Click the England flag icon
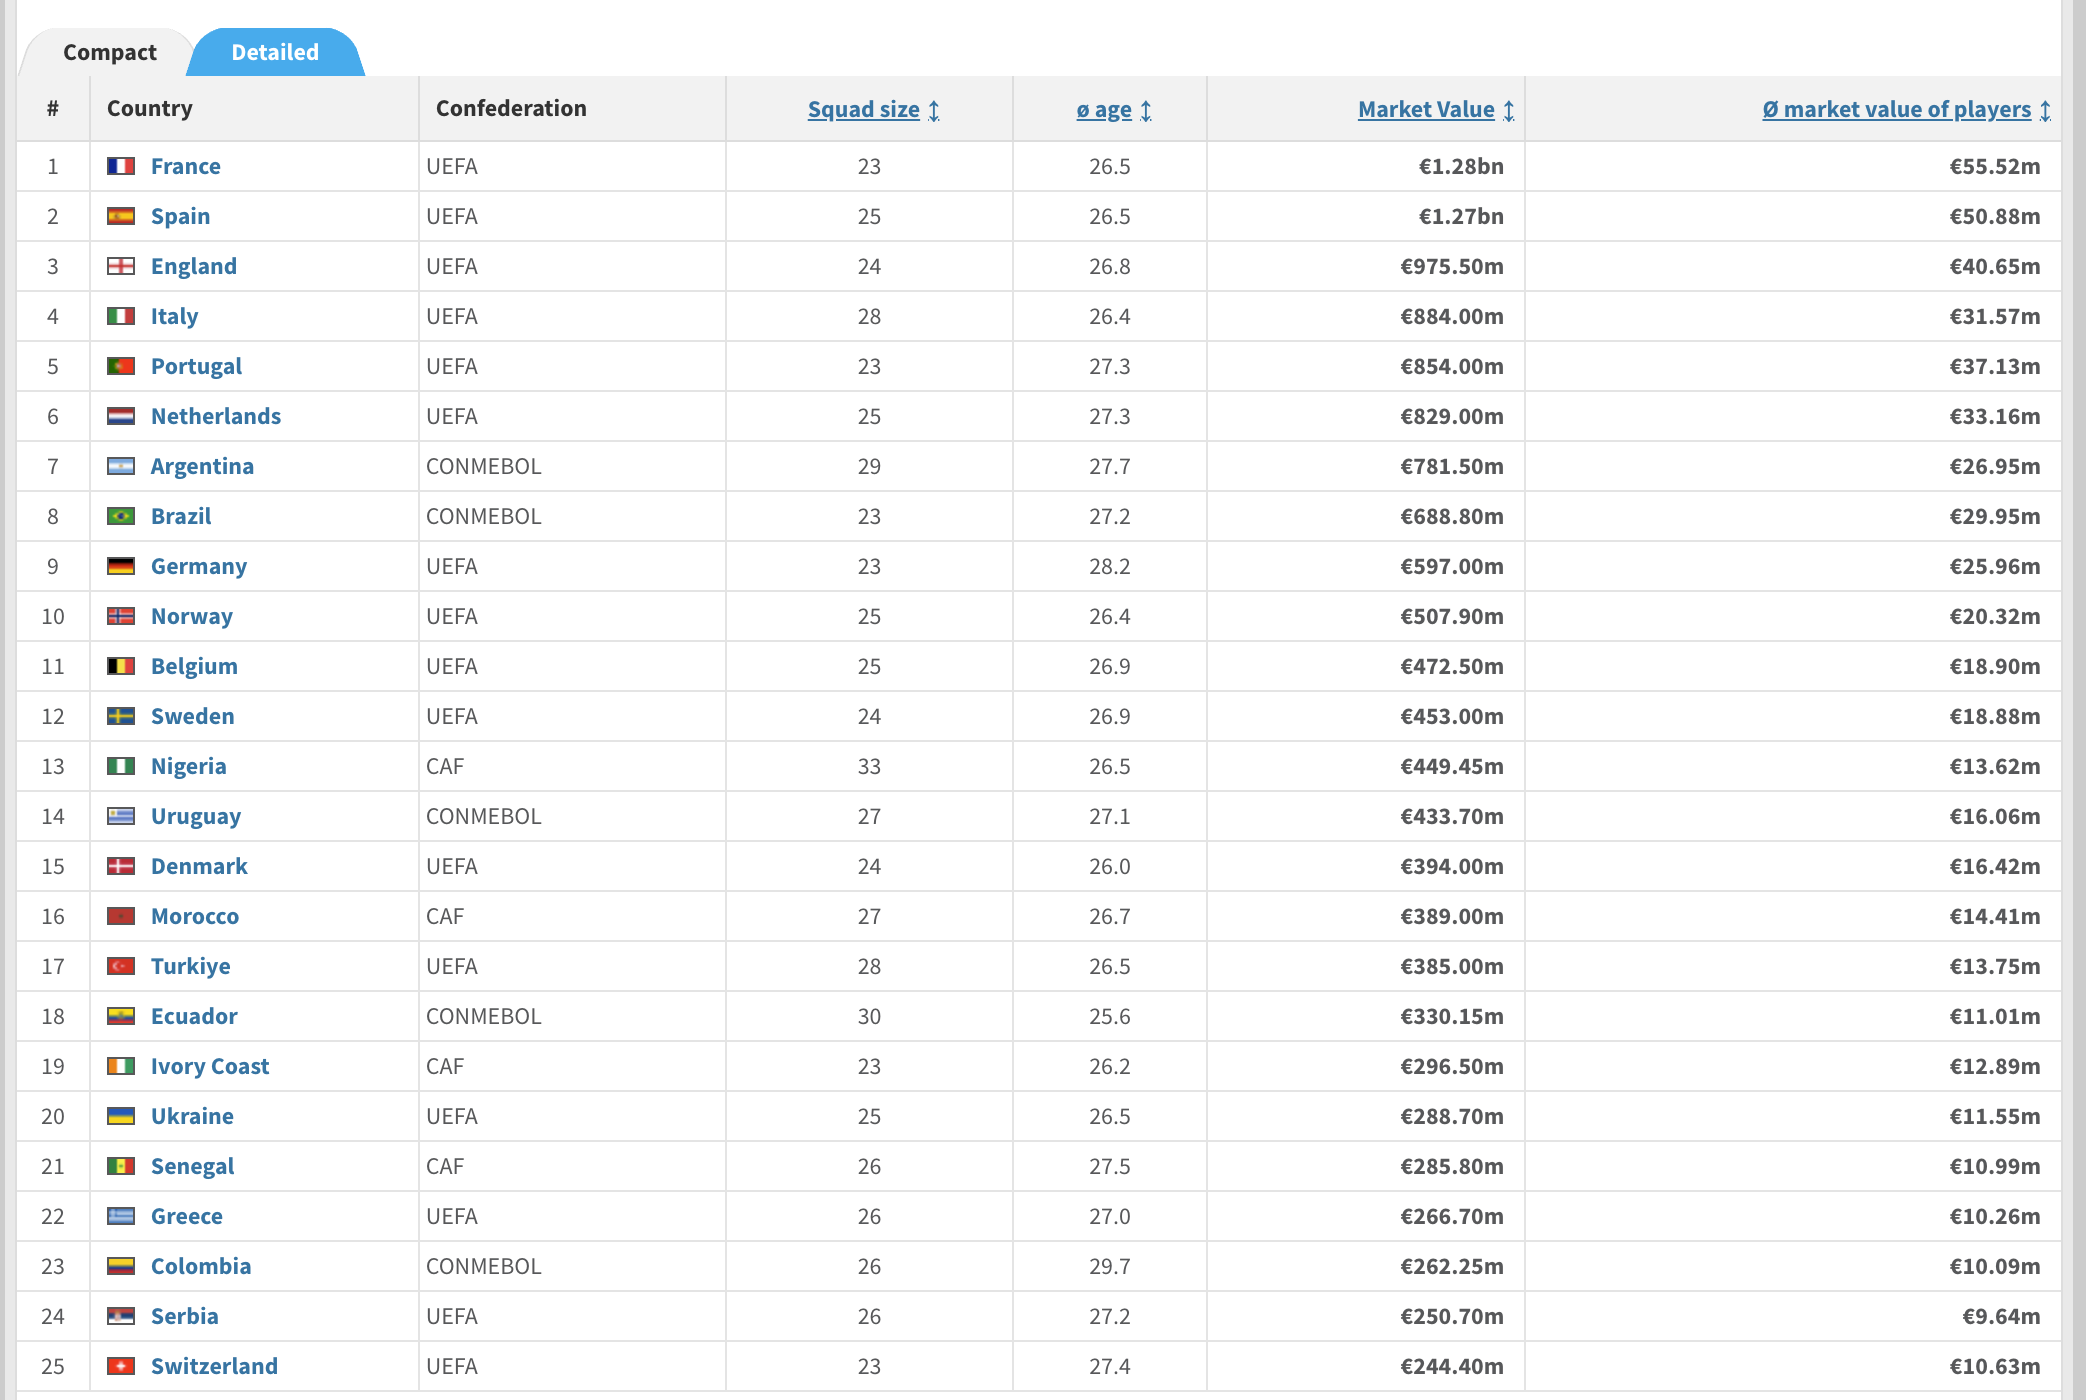2086x1400 pixels. point(121,266)
